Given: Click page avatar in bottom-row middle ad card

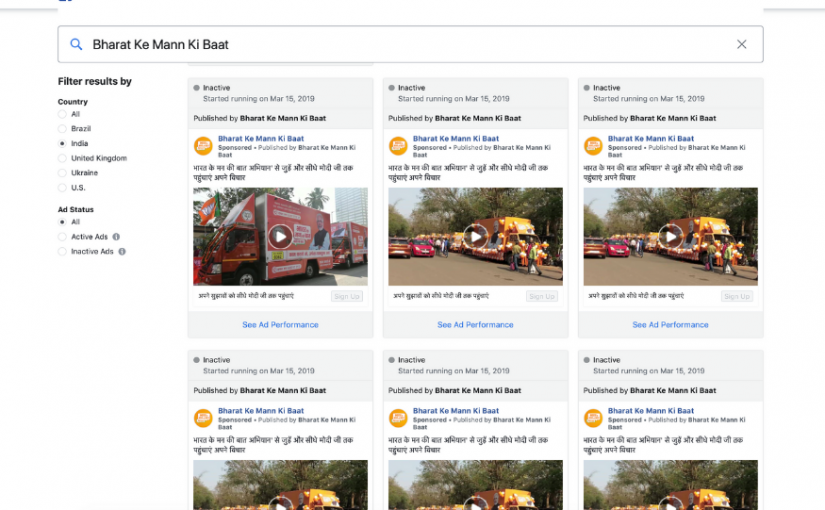Looking at the screenshot, I should (x=398, y=418).
